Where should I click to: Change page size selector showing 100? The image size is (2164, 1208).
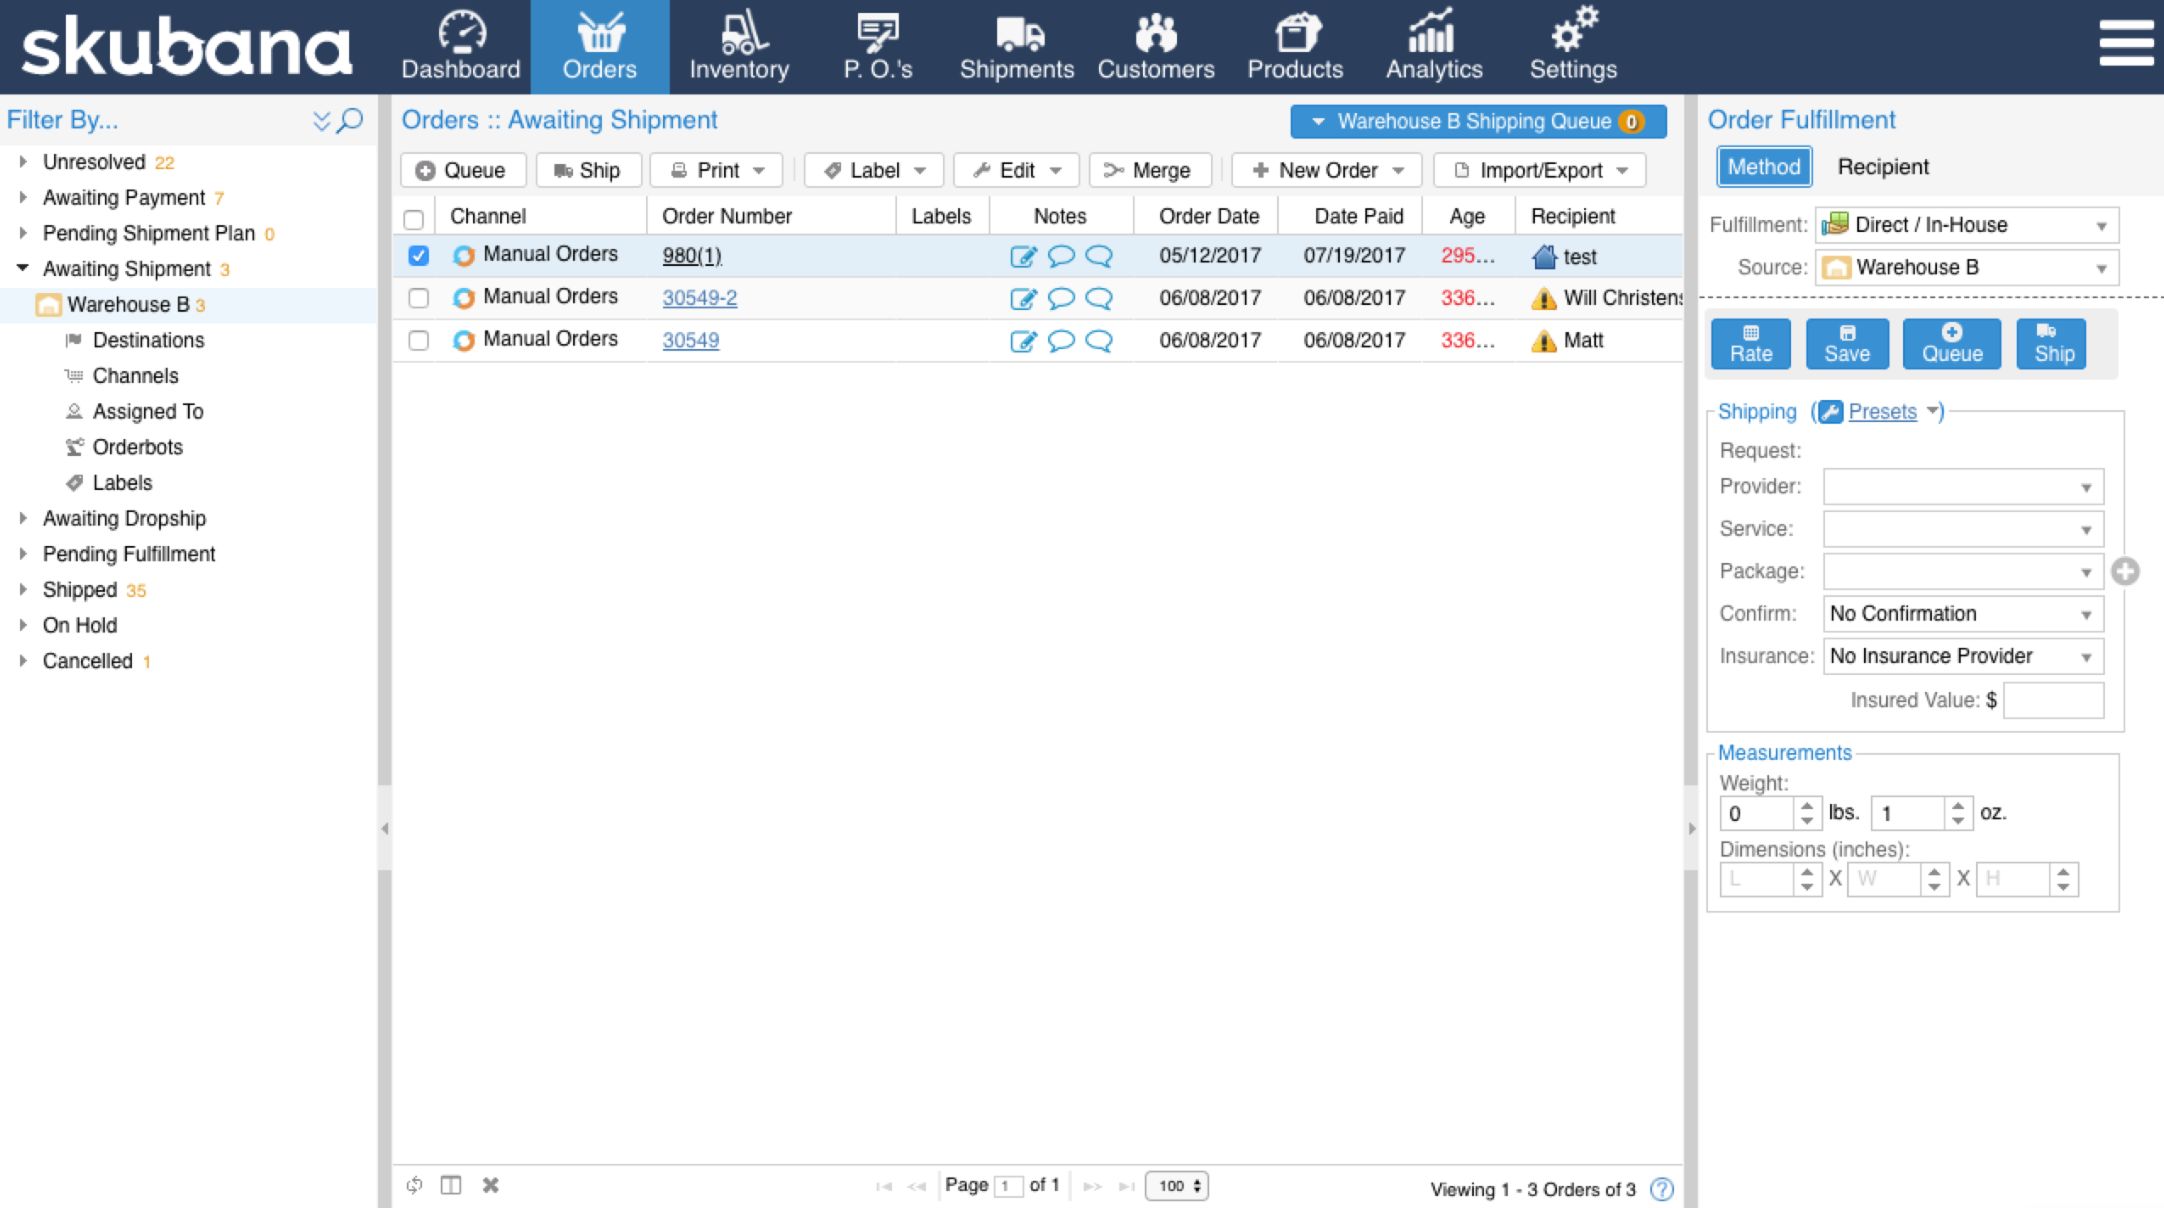(x=1177, y=1186)
